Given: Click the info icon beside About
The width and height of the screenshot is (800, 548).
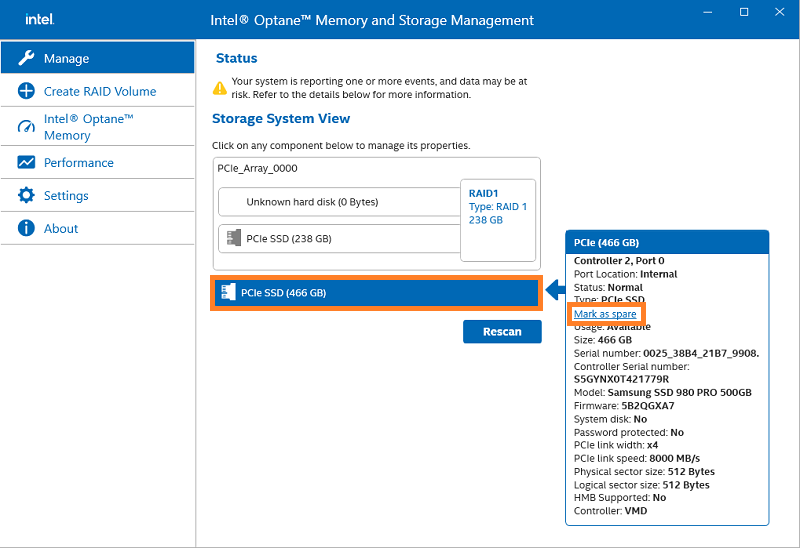Looking at the screenshot, I should coord(26,228).
